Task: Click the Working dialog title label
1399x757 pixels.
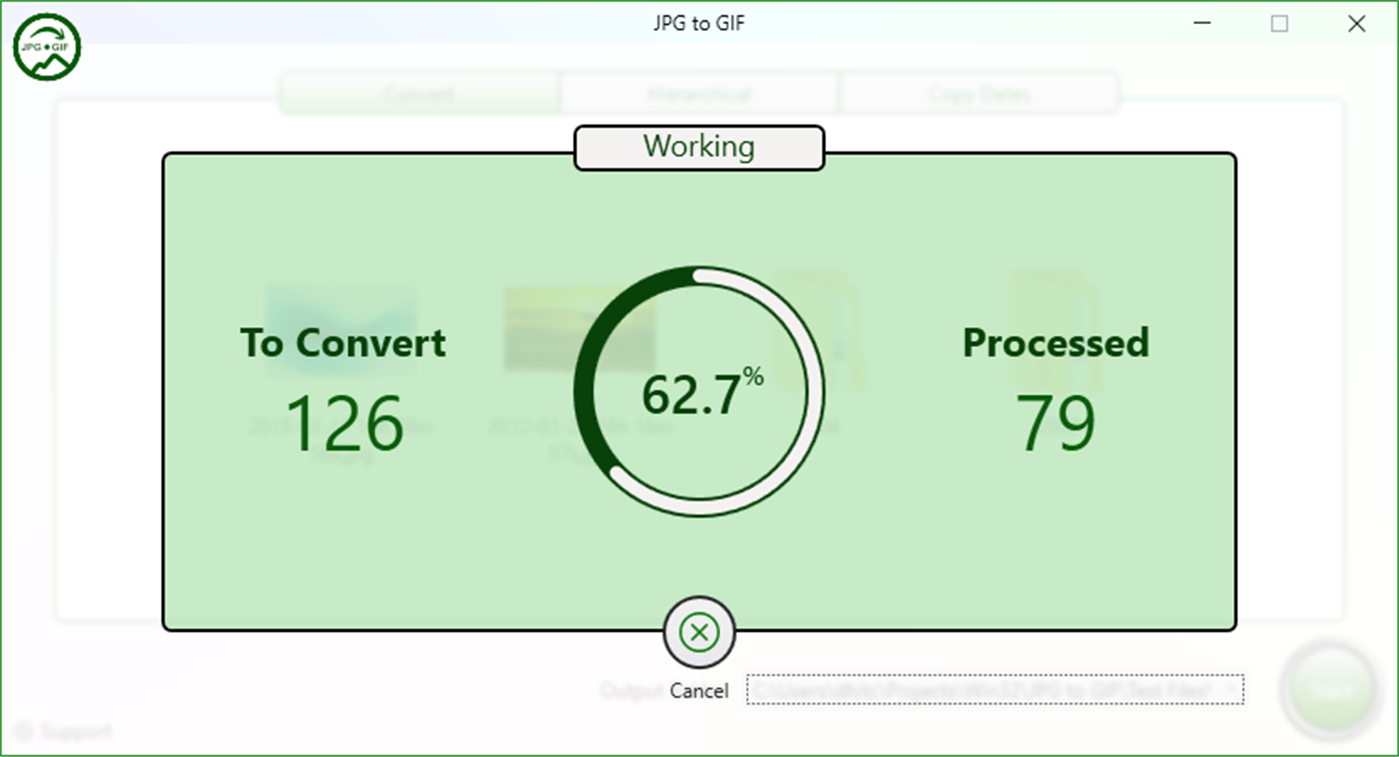Action: point(699,147)
